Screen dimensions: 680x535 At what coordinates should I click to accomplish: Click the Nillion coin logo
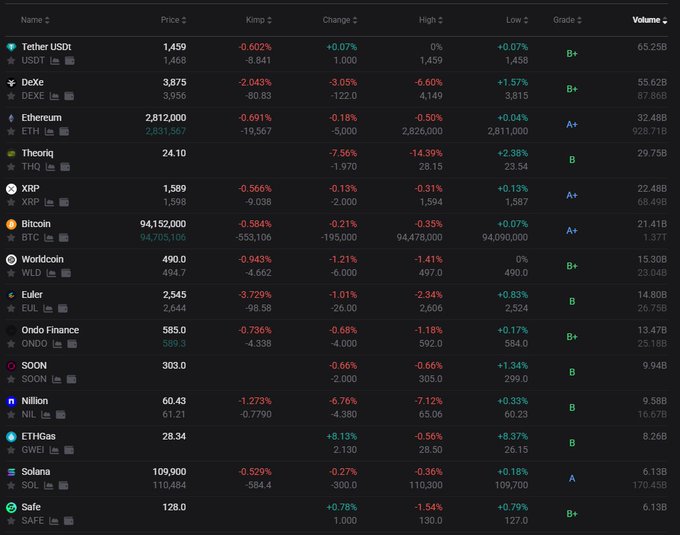11,401
